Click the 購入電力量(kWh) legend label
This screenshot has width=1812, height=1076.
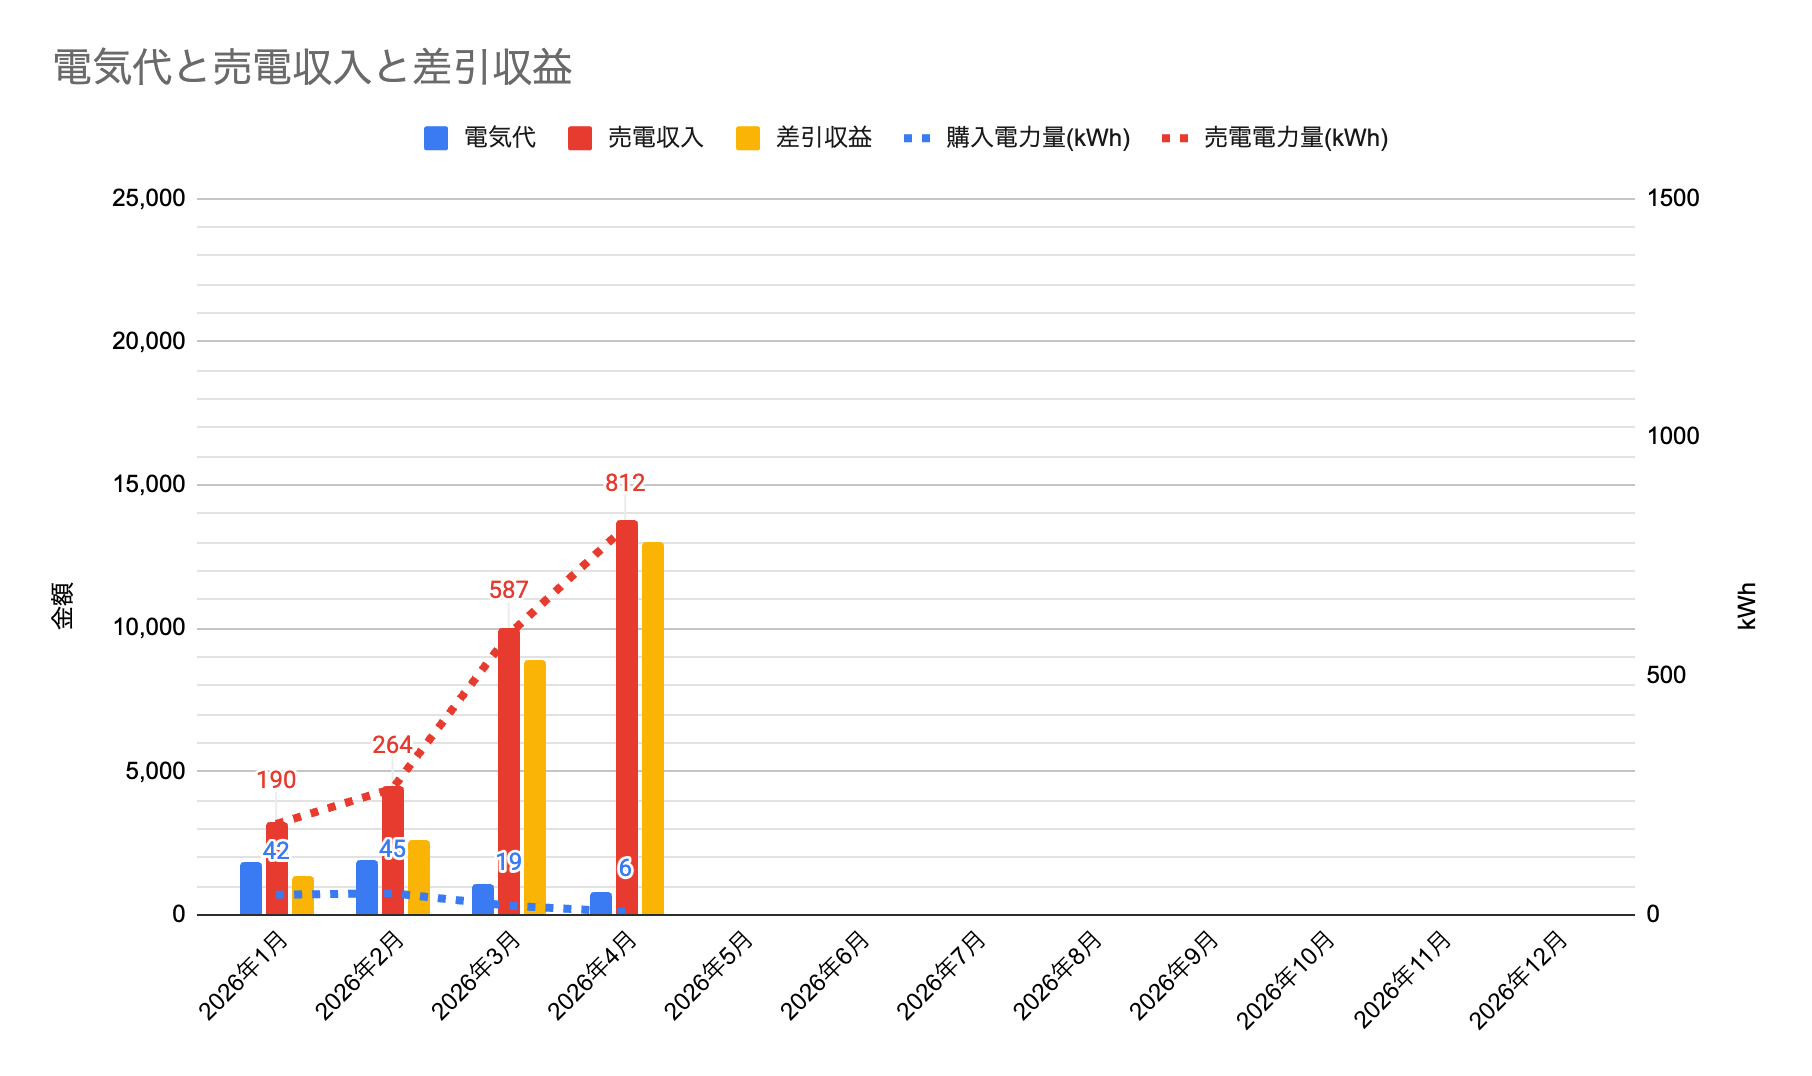1038,138
